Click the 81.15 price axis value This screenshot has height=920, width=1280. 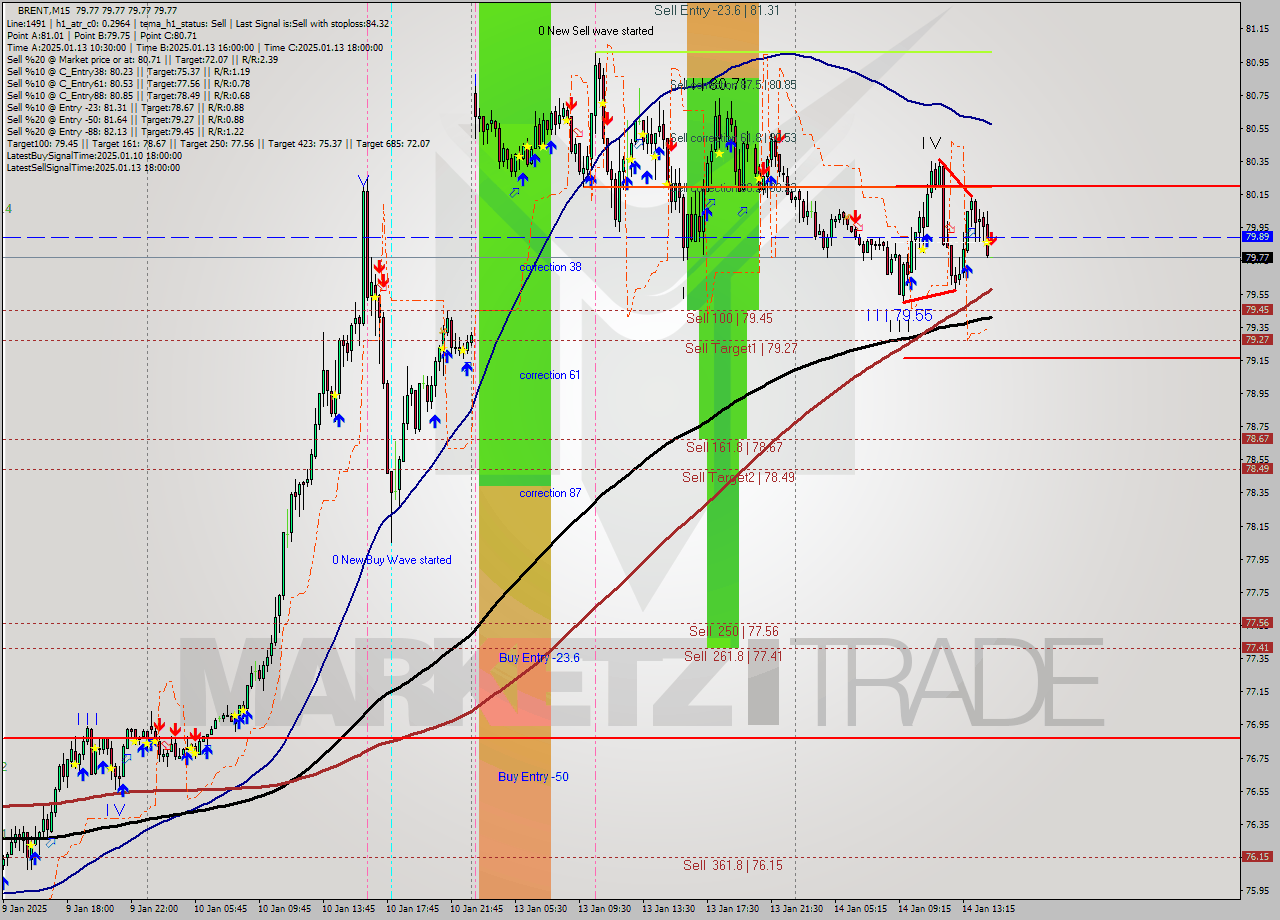click(1258, 29)
